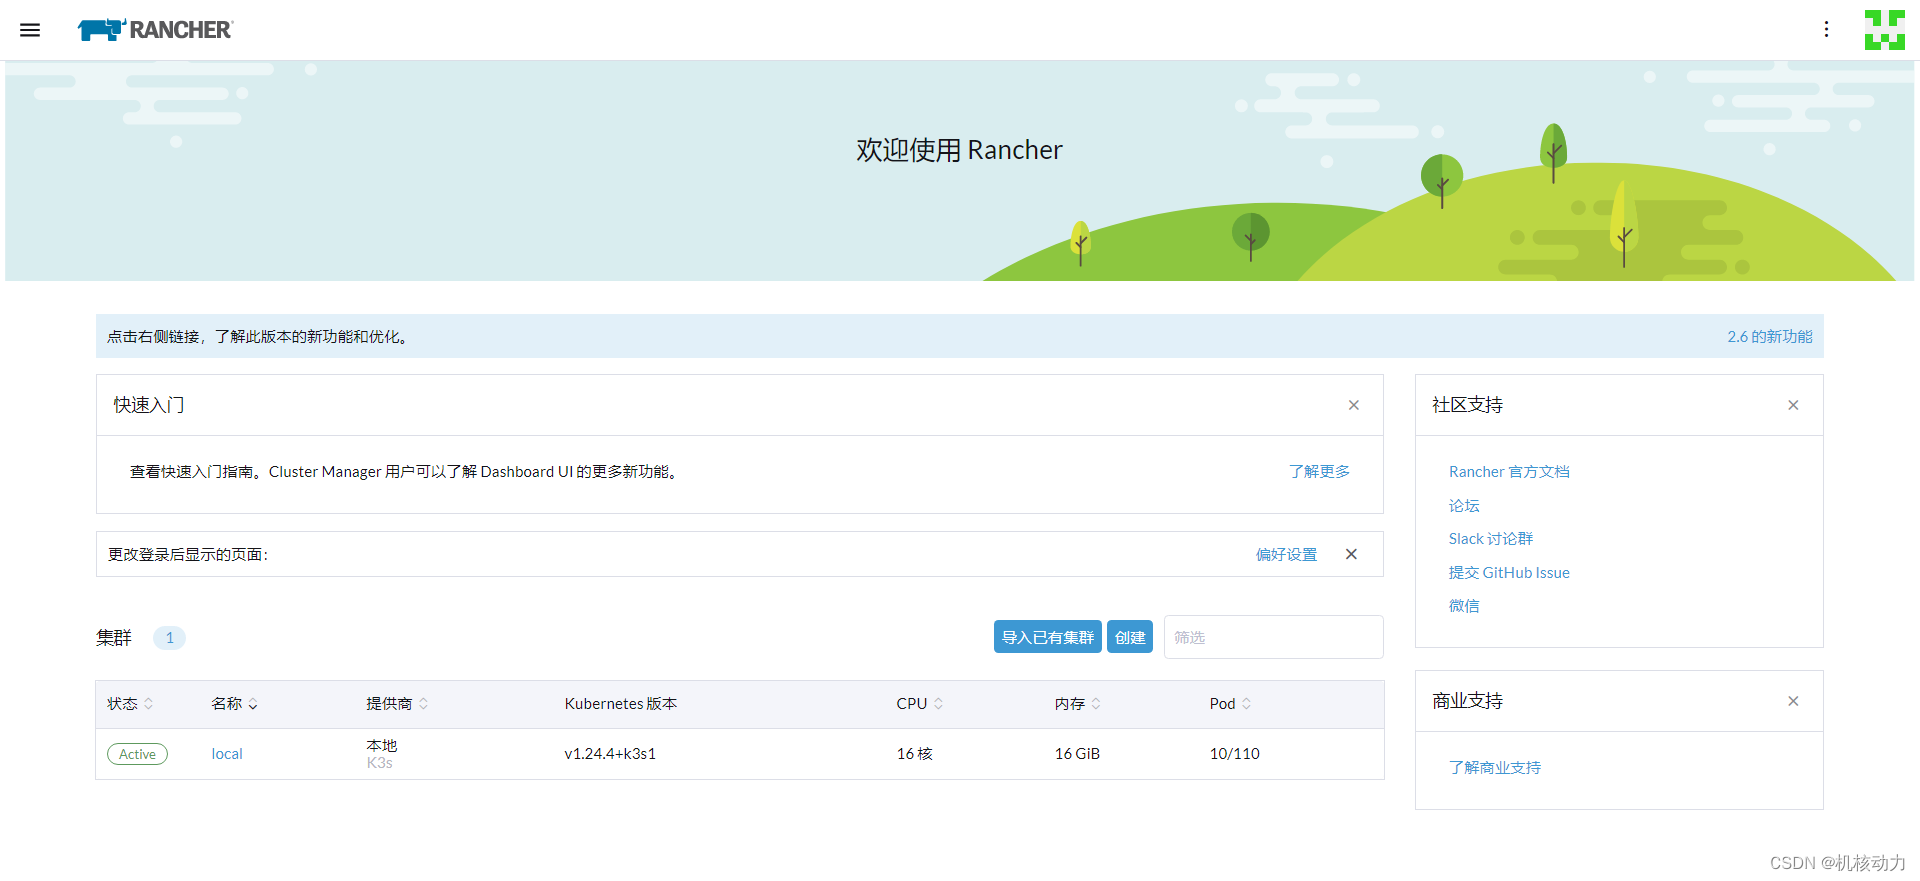Open the 提交 GitHub Issue link
Image resolution: width=1920 pixels, height=881 pixels.
[1509, 573]
